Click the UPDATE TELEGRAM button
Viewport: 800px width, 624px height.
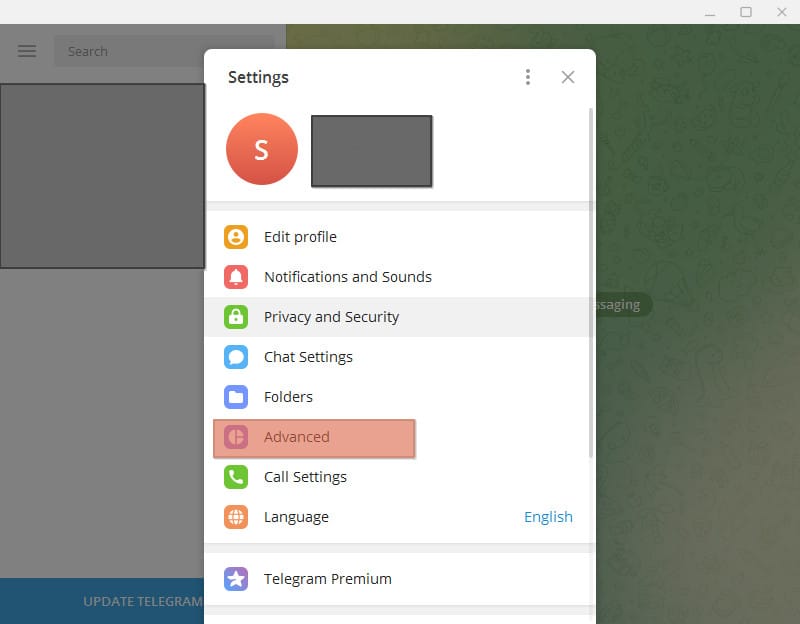[102, 601]
